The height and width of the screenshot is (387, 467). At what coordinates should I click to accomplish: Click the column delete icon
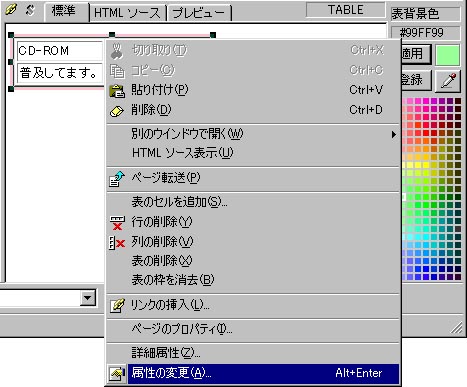[x=117, y=243]
